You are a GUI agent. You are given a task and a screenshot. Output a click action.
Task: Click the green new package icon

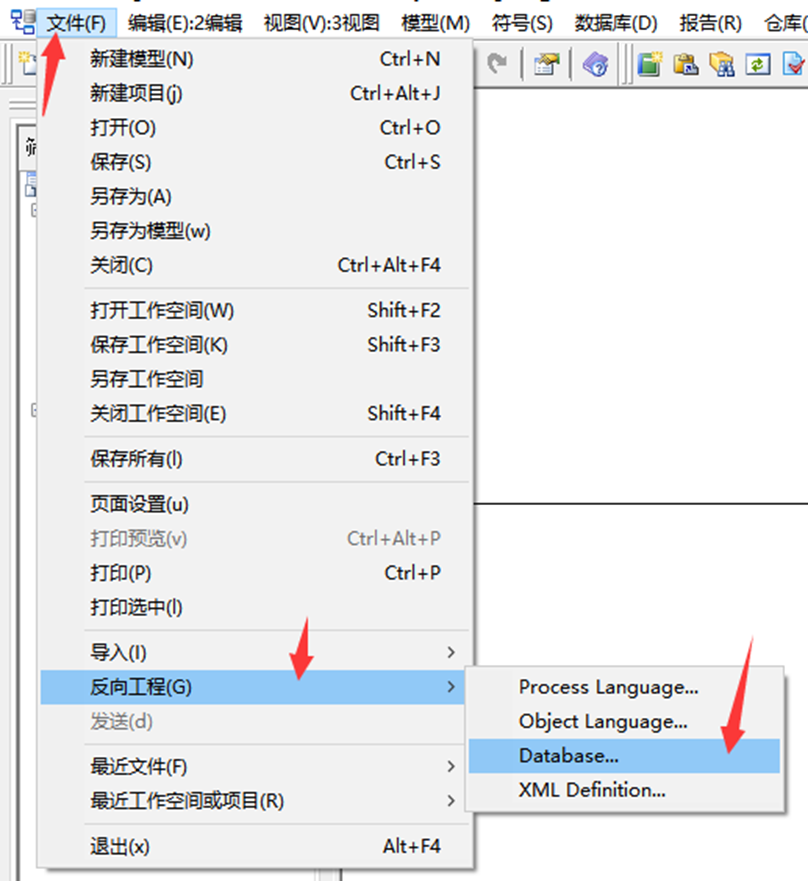coord(650,64)
